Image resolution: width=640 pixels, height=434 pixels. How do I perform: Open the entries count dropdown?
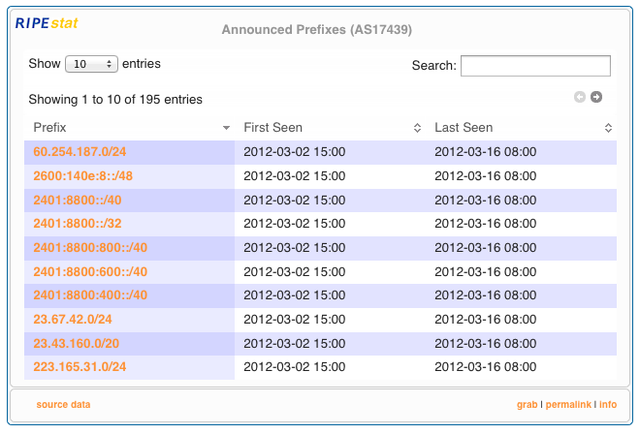pos(91,64)
